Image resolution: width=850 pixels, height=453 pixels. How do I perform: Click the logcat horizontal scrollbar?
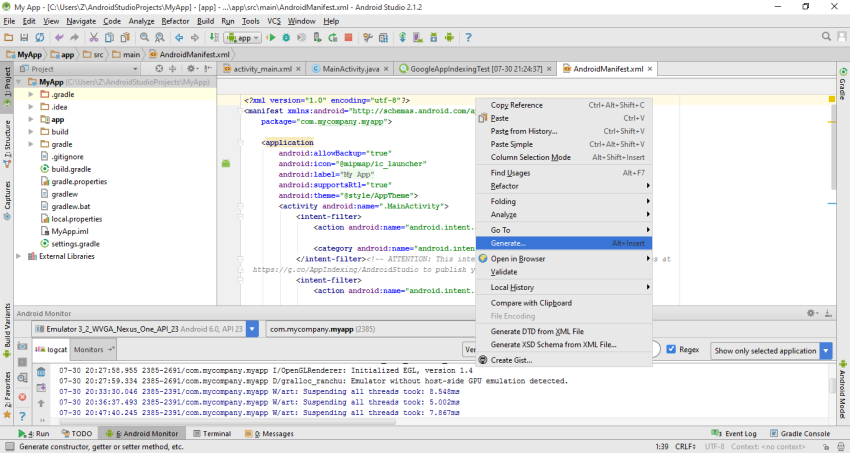228,422
